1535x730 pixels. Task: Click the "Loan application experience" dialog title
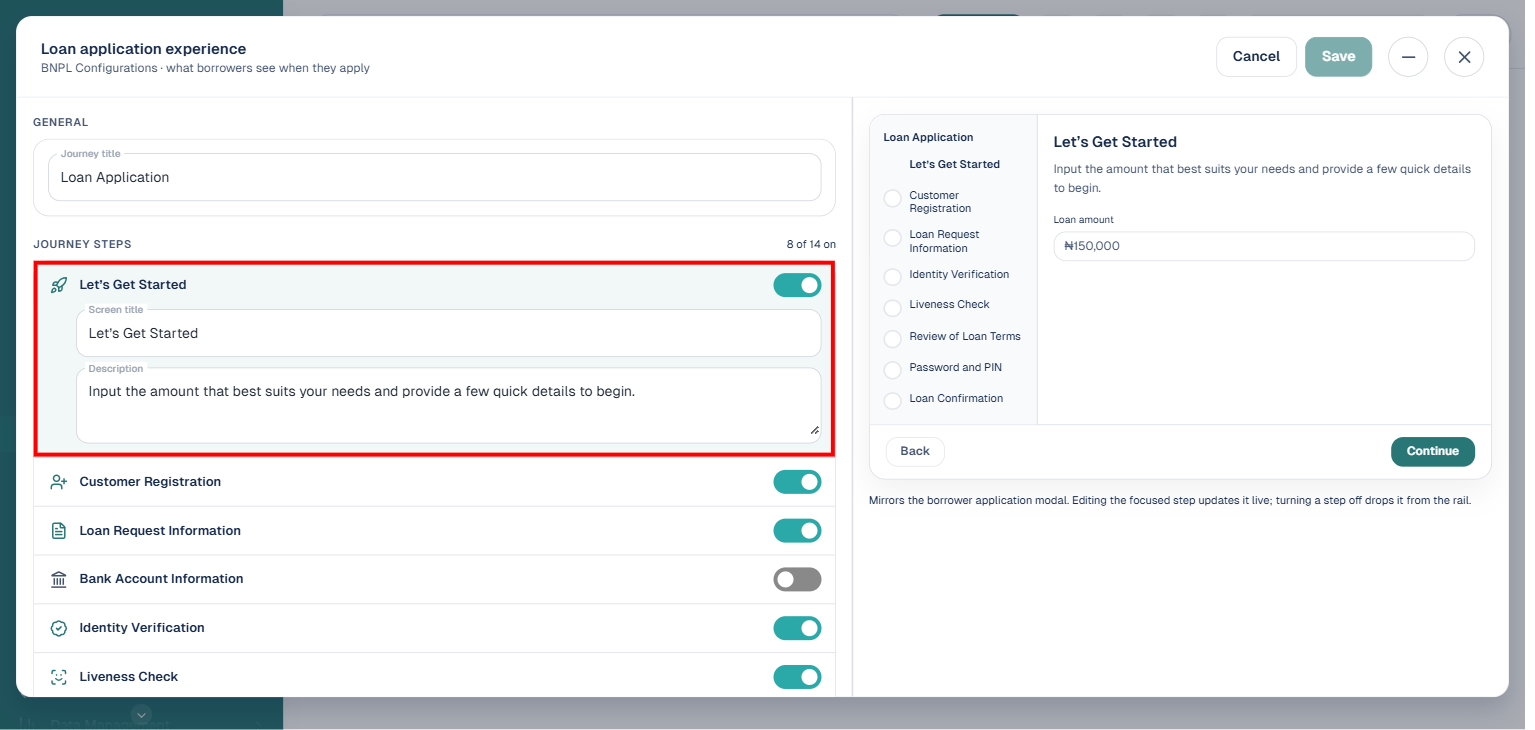pyautogui.click(x=143, y=49)
